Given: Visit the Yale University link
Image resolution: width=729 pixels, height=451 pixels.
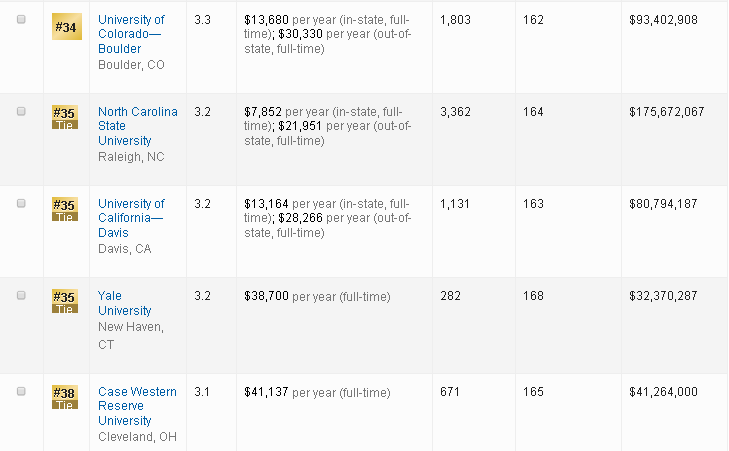Looking at the screenshot, I should click(x=124, y=303).
